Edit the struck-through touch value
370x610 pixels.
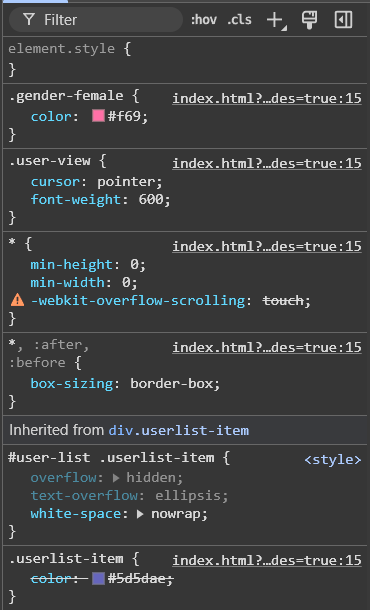(283, 300)
